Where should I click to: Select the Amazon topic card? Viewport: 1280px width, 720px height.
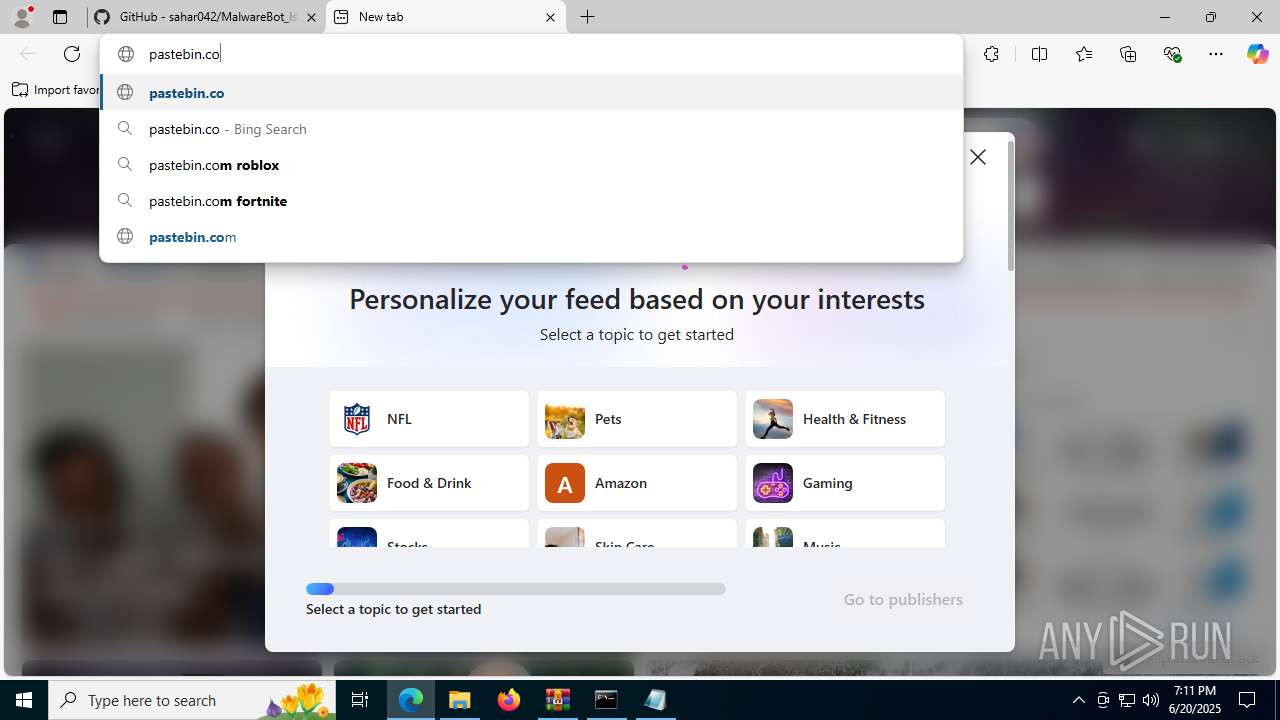[x=637, y=483]
